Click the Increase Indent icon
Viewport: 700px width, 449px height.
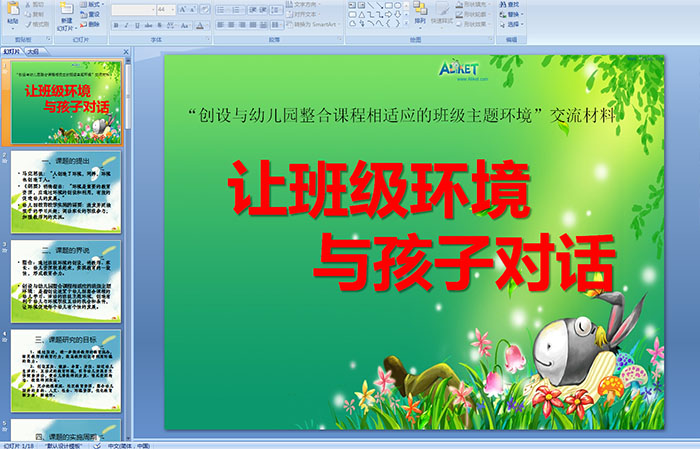(262, 9)
